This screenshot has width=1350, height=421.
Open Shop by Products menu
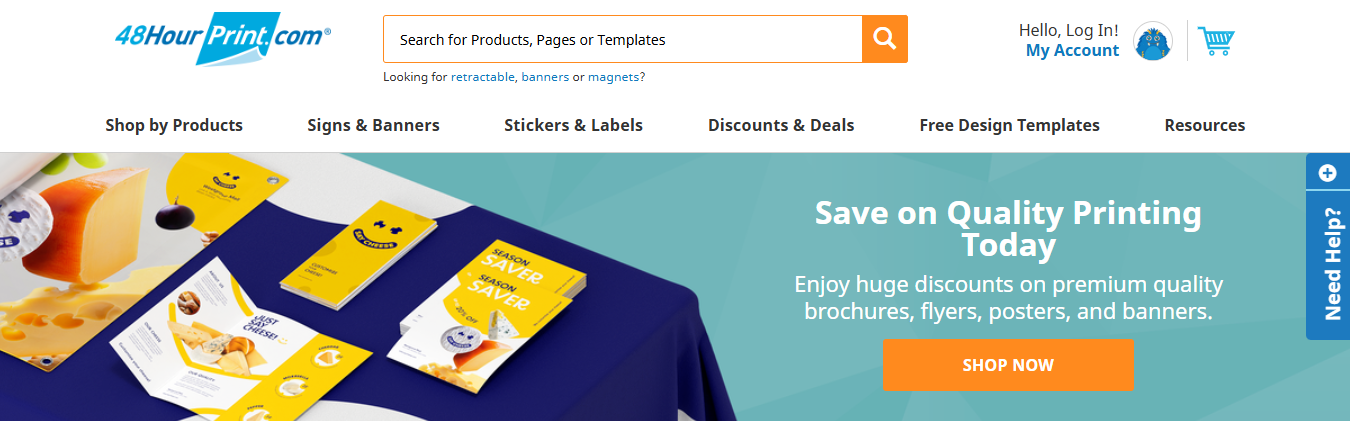174,125
